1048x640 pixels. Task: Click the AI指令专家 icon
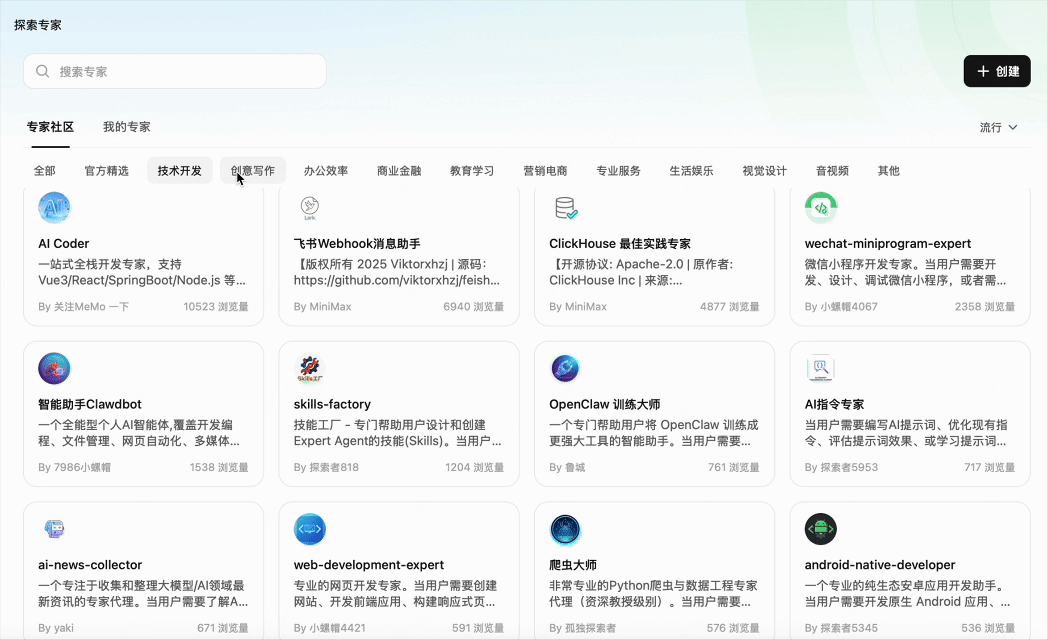(x=821, y=369)
